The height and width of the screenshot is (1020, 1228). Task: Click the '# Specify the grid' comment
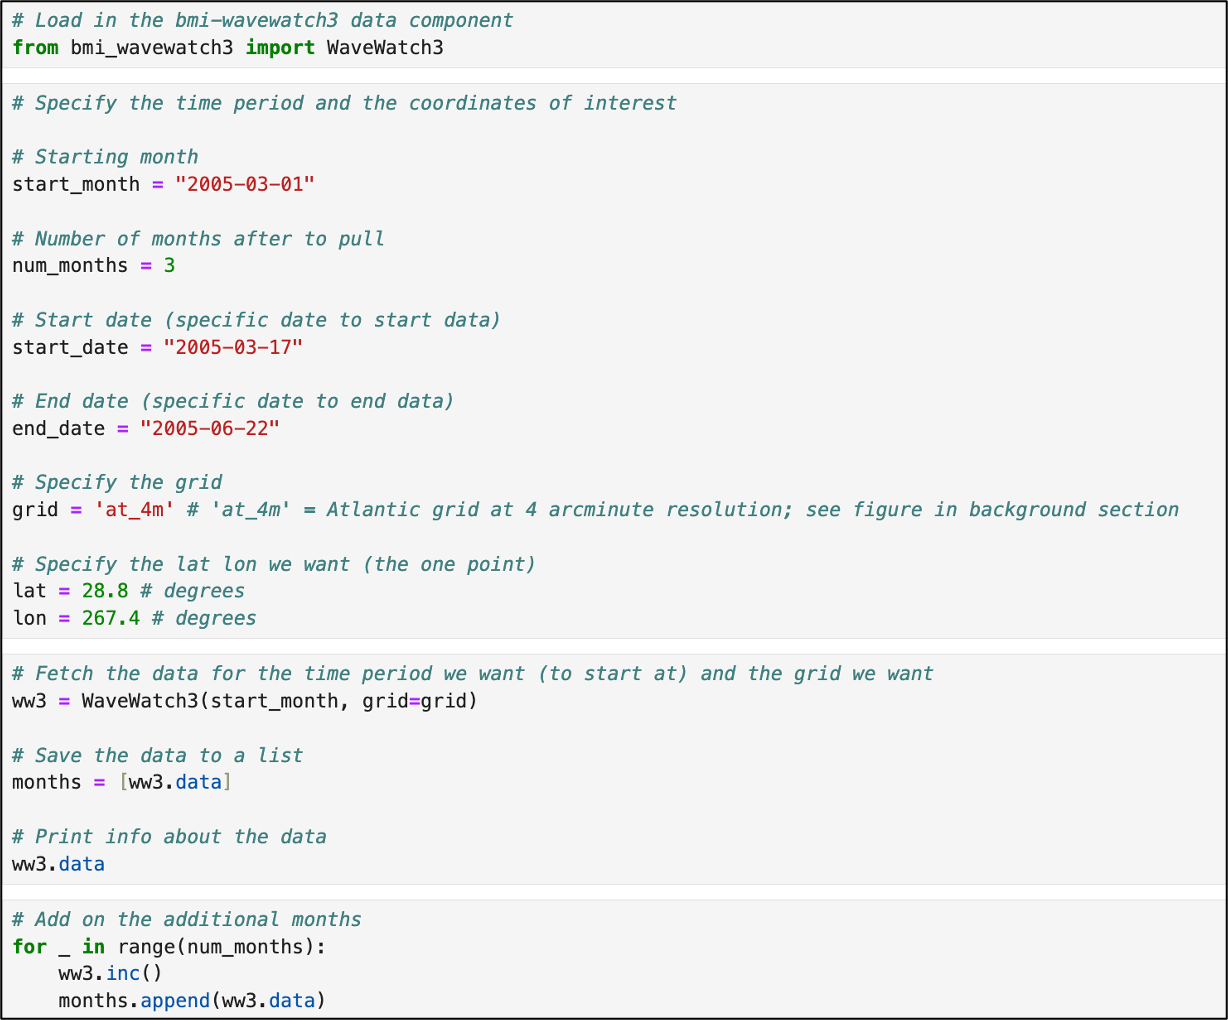pyautogui.click(x=117, y=483)
